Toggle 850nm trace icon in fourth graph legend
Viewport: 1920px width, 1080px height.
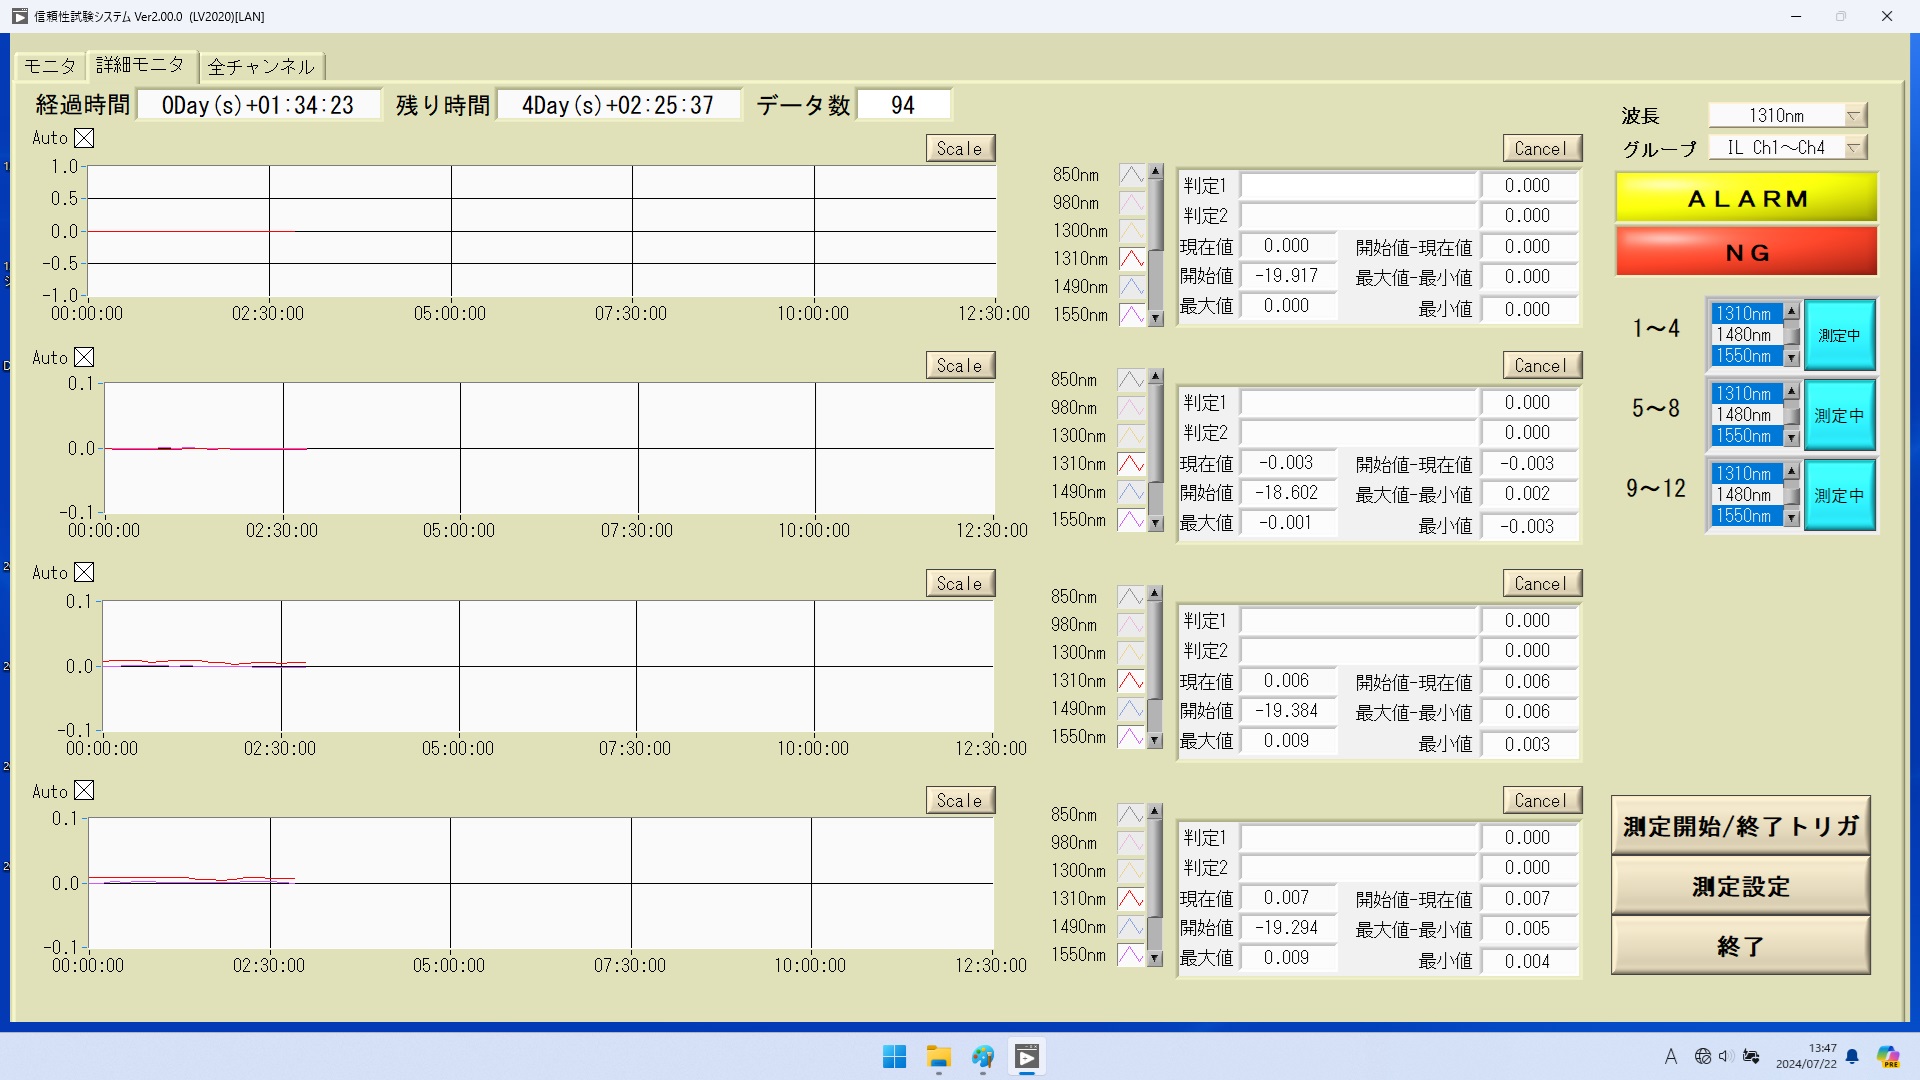[x=1130, y=815]
